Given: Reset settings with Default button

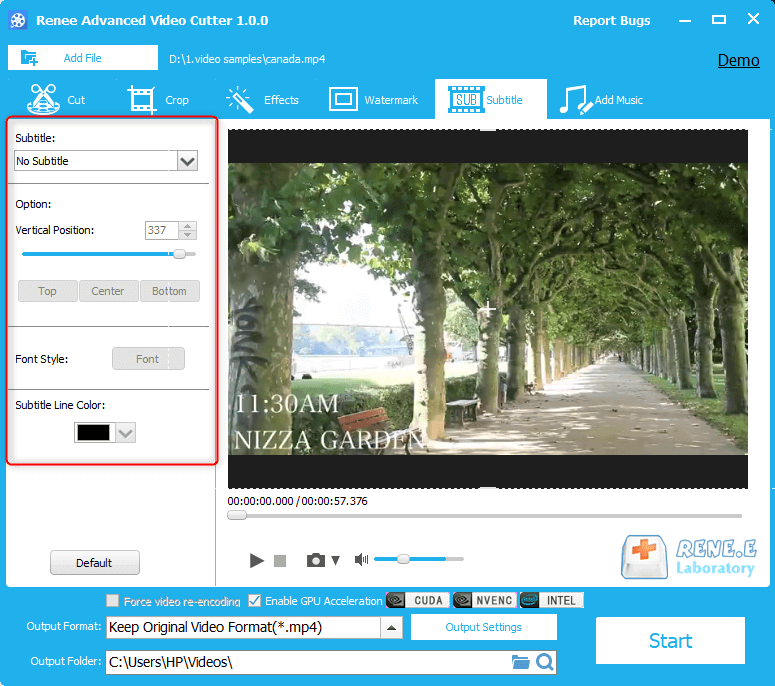Looking at the screenshot, I should pyautogui.click(x=94, y=563).
